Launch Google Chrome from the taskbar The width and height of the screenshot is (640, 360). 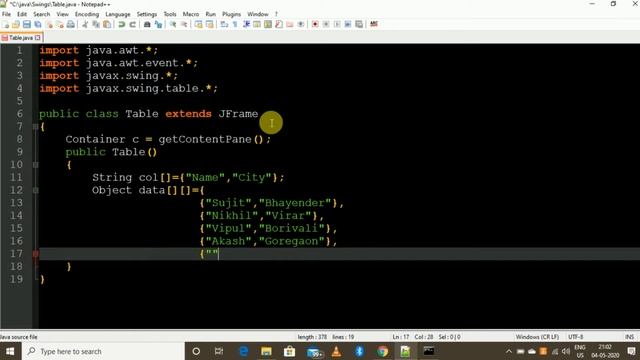pyautogui.click(x=382, y=351)
